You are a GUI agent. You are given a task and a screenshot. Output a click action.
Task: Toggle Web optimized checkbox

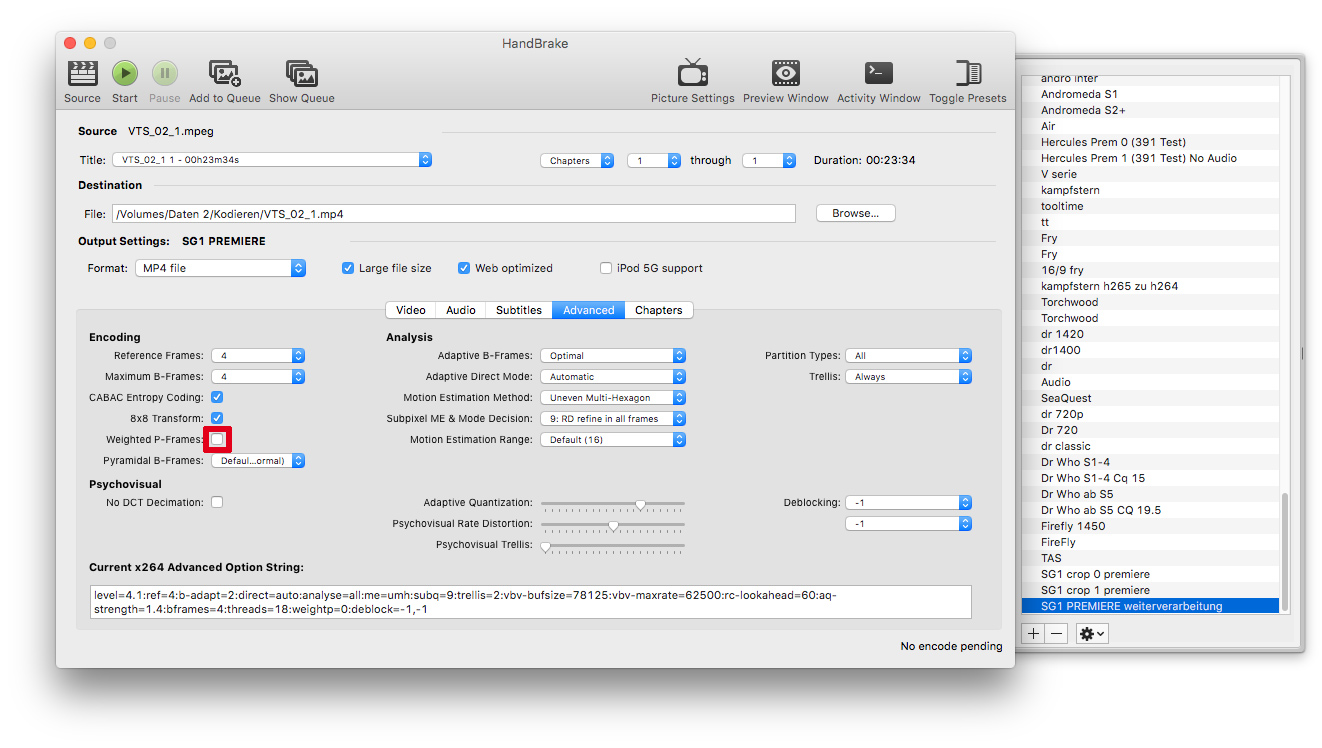coord(464,268)
